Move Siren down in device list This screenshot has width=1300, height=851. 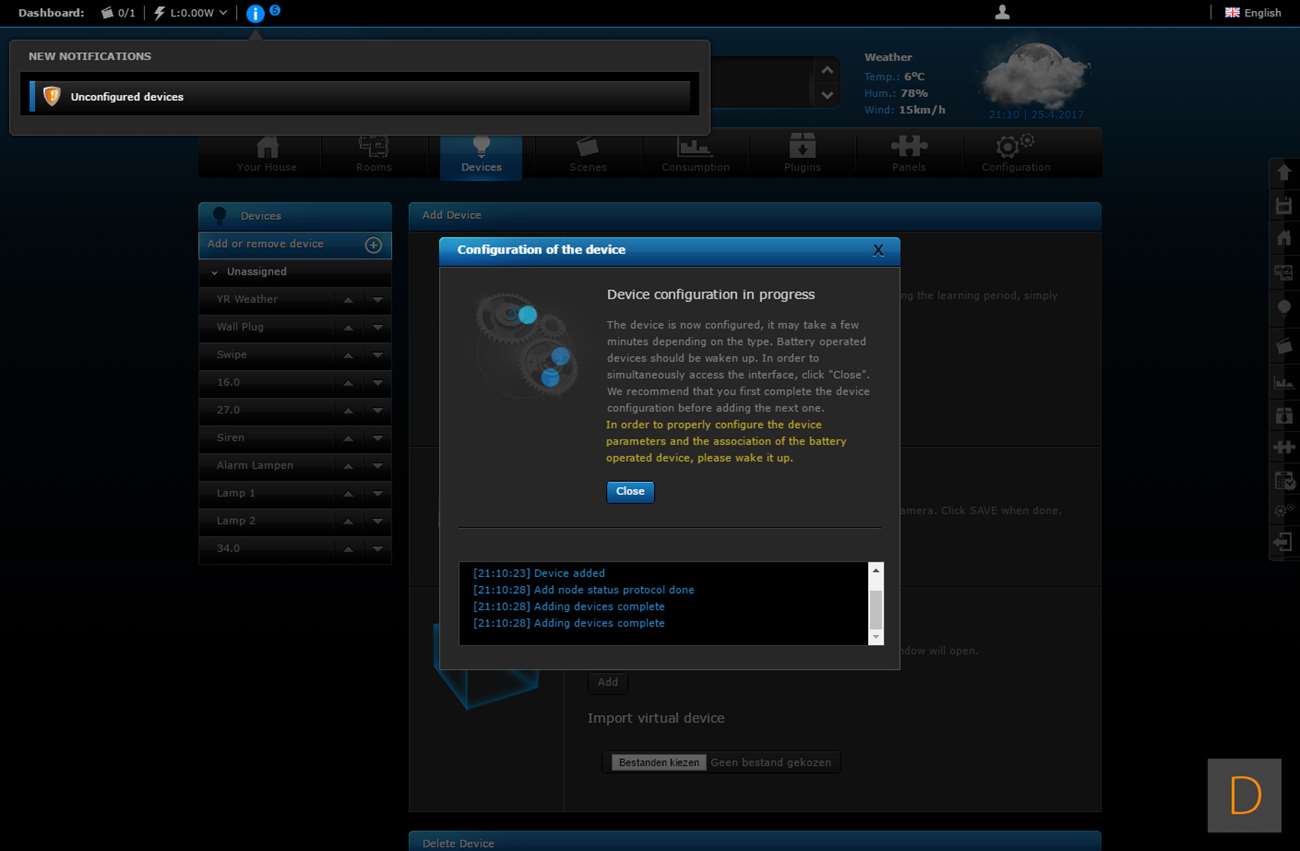[377, 438]
